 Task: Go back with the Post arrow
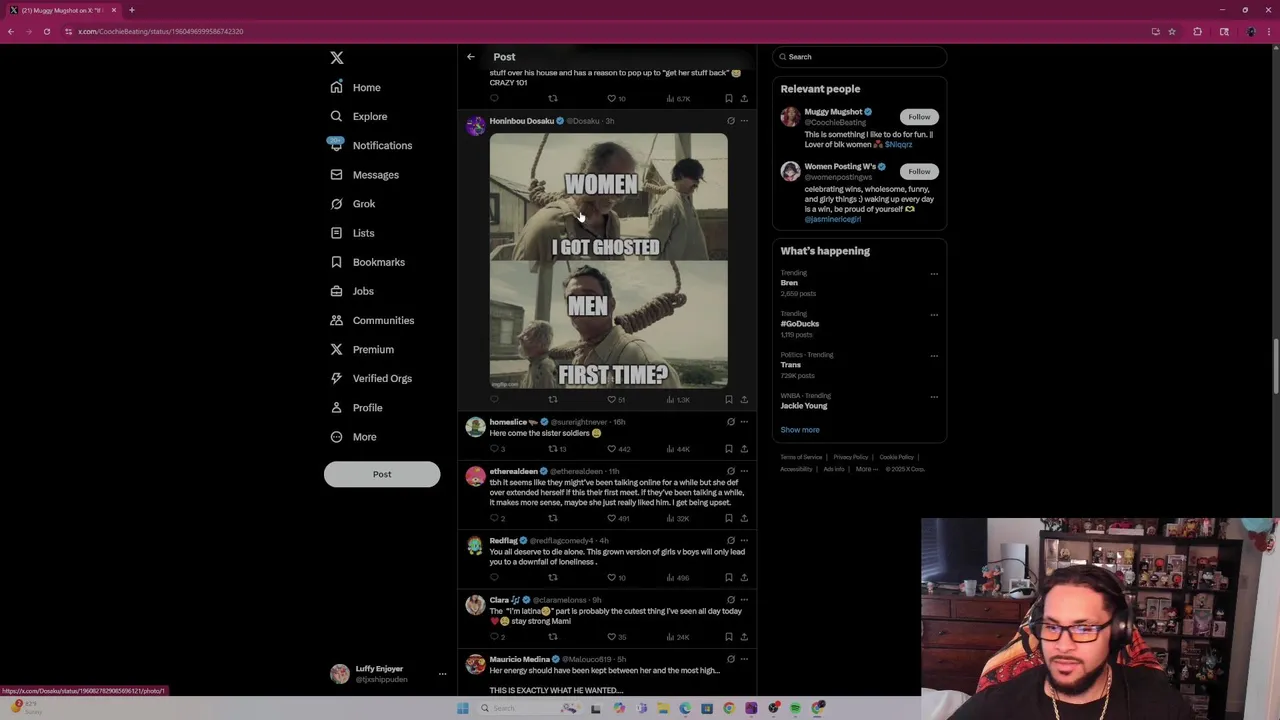pyautogui.click(x=471, y=57)
